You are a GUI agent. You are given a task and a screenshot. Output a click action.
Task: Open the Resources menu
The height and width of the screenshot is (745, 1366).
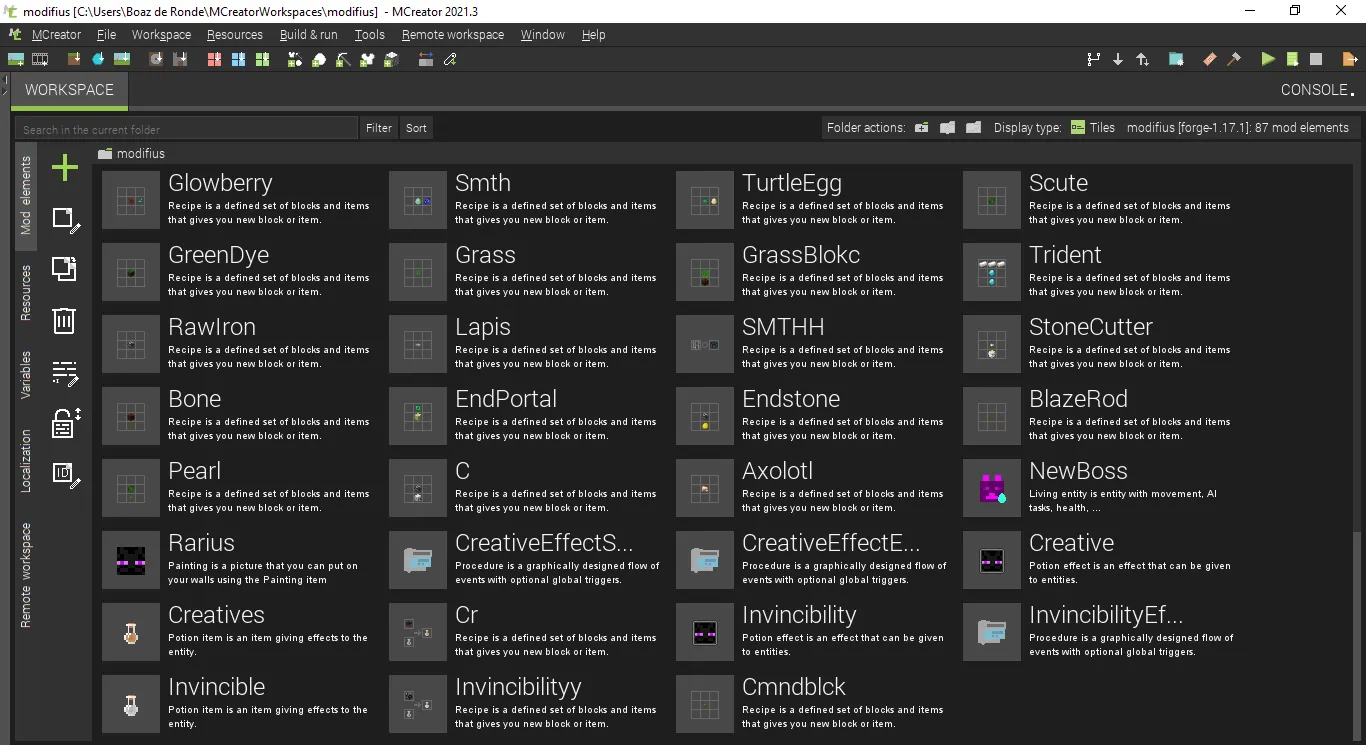click(x=235, y=34)
